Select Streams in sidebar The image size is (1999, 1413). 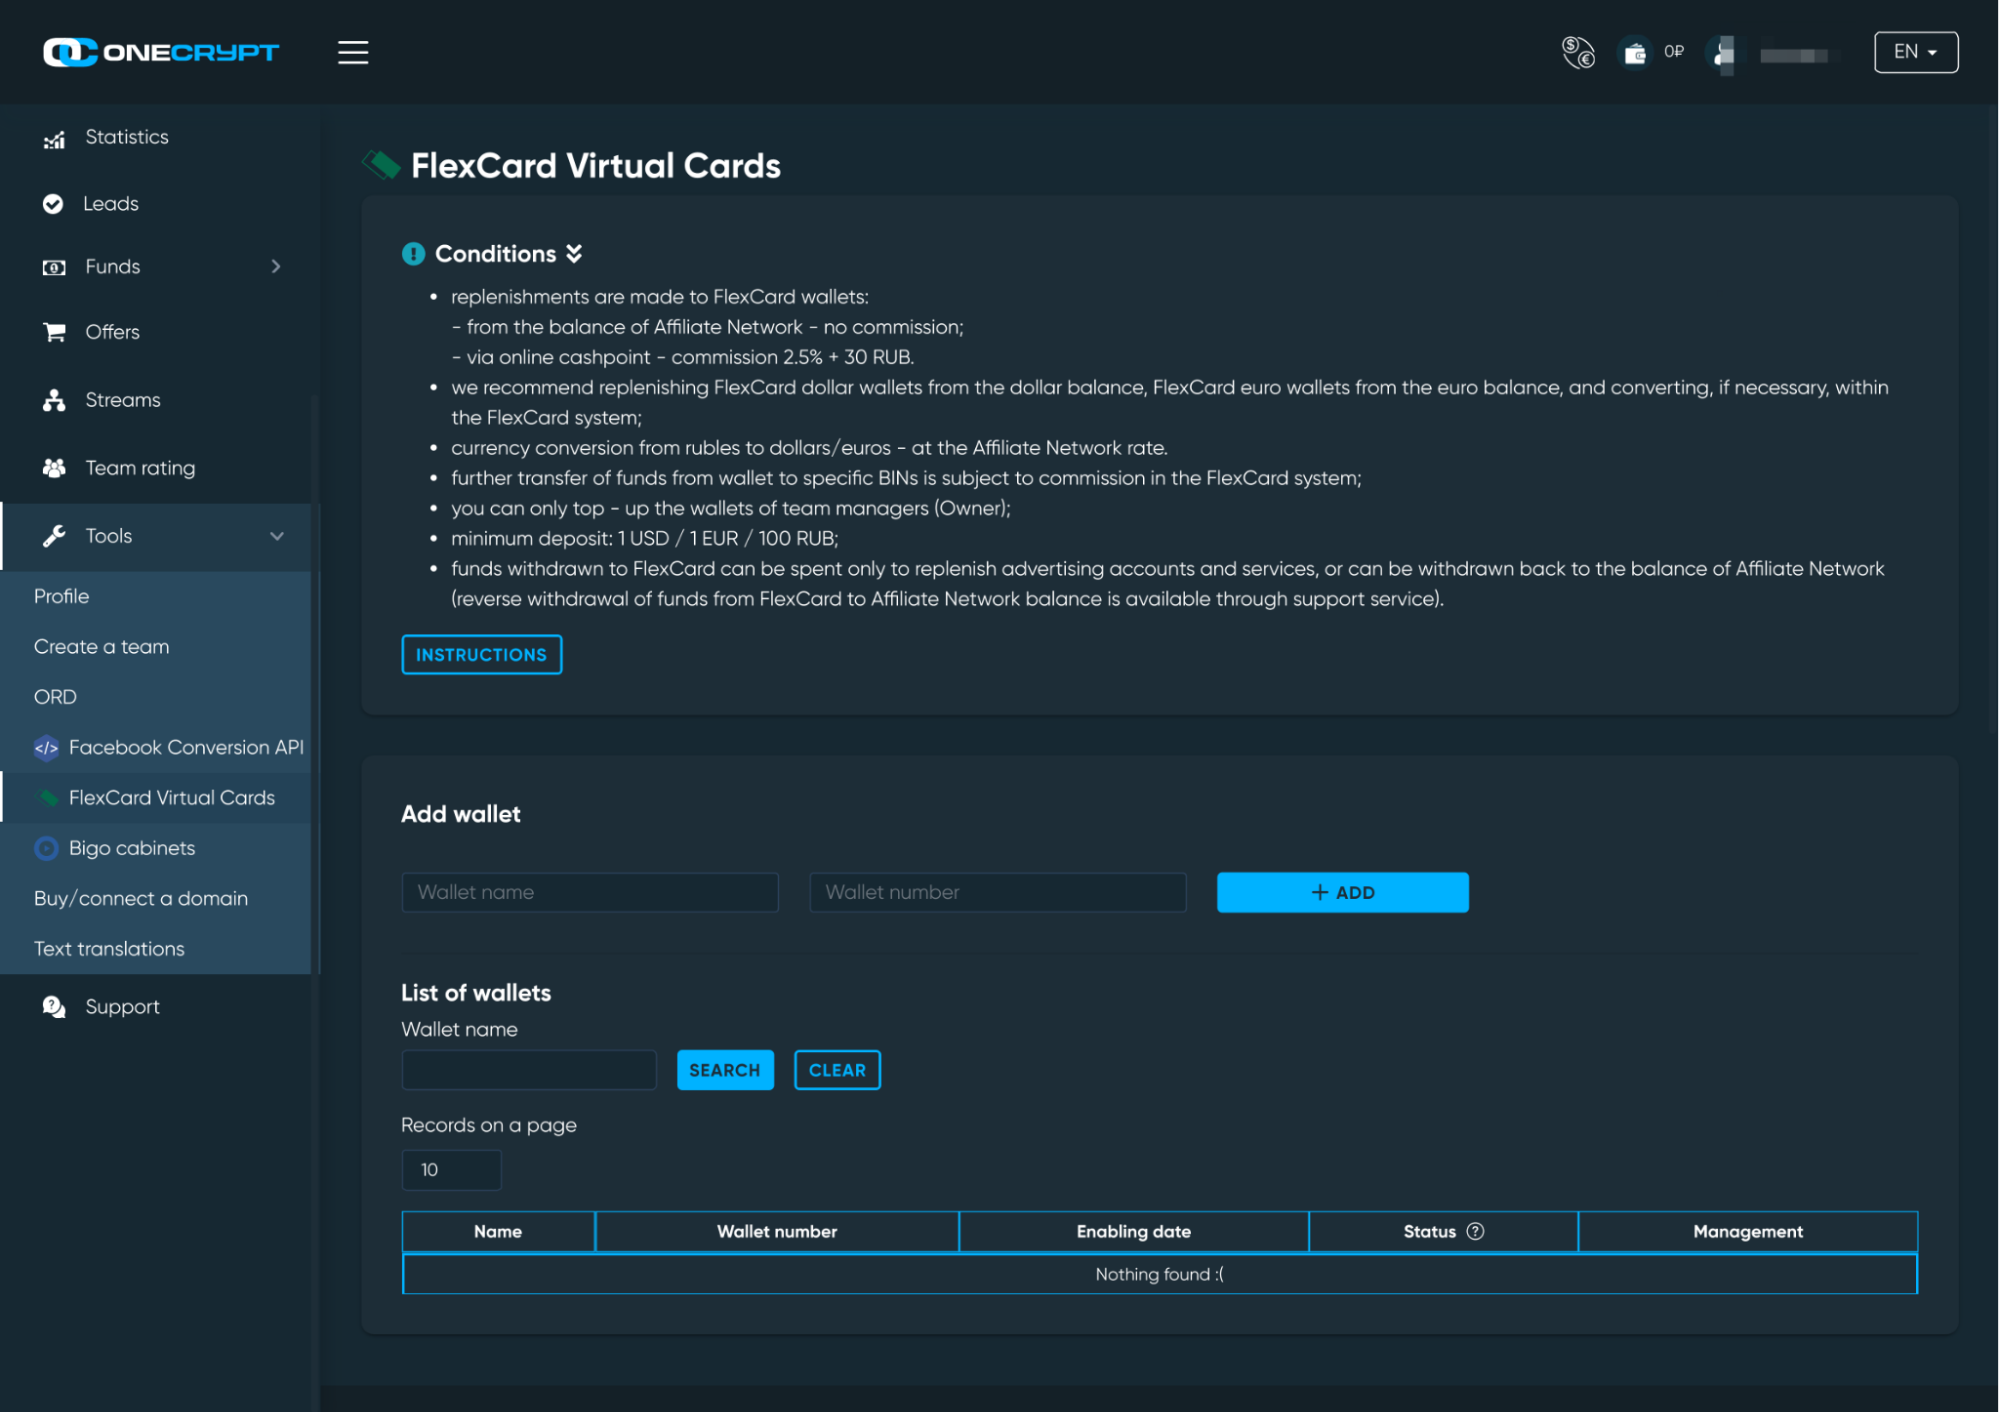pyautogui.click(x=123, y=400)
